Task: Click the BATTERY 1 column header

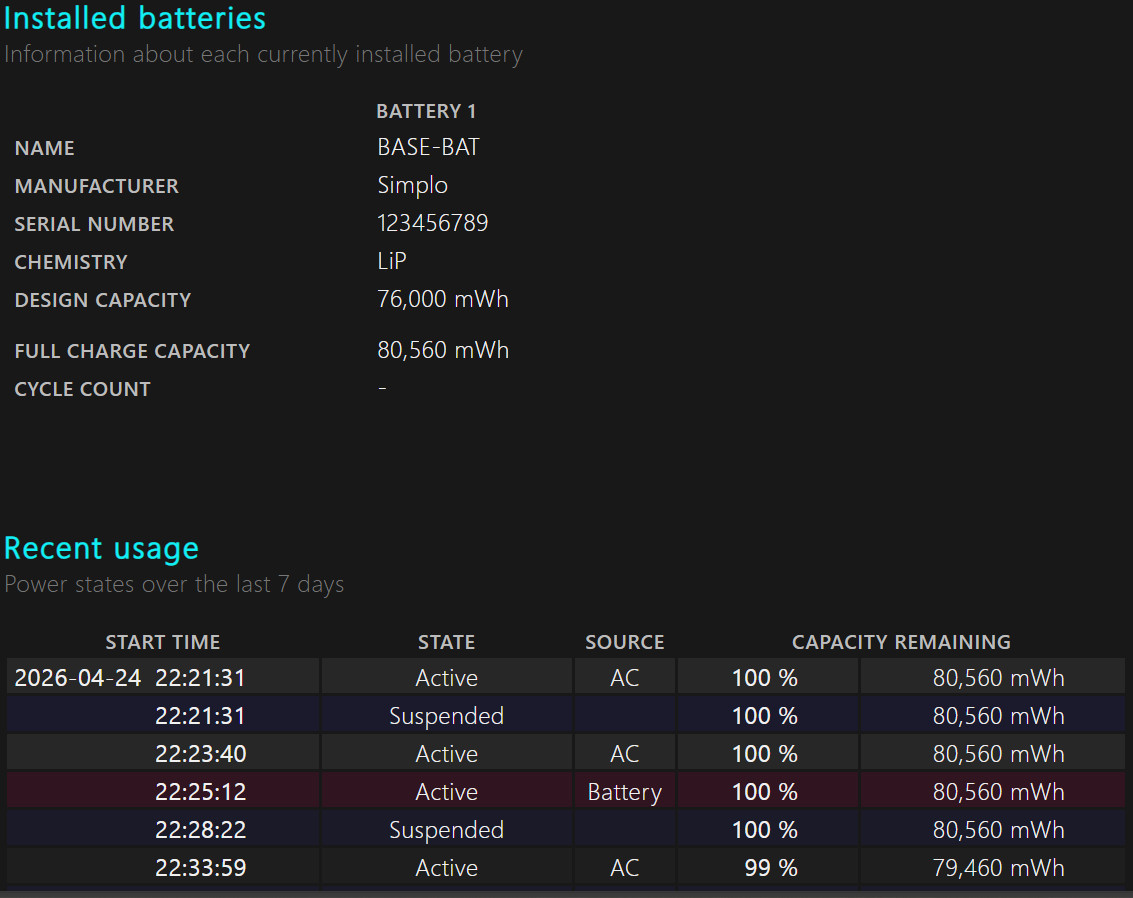Action: [426, 111]
